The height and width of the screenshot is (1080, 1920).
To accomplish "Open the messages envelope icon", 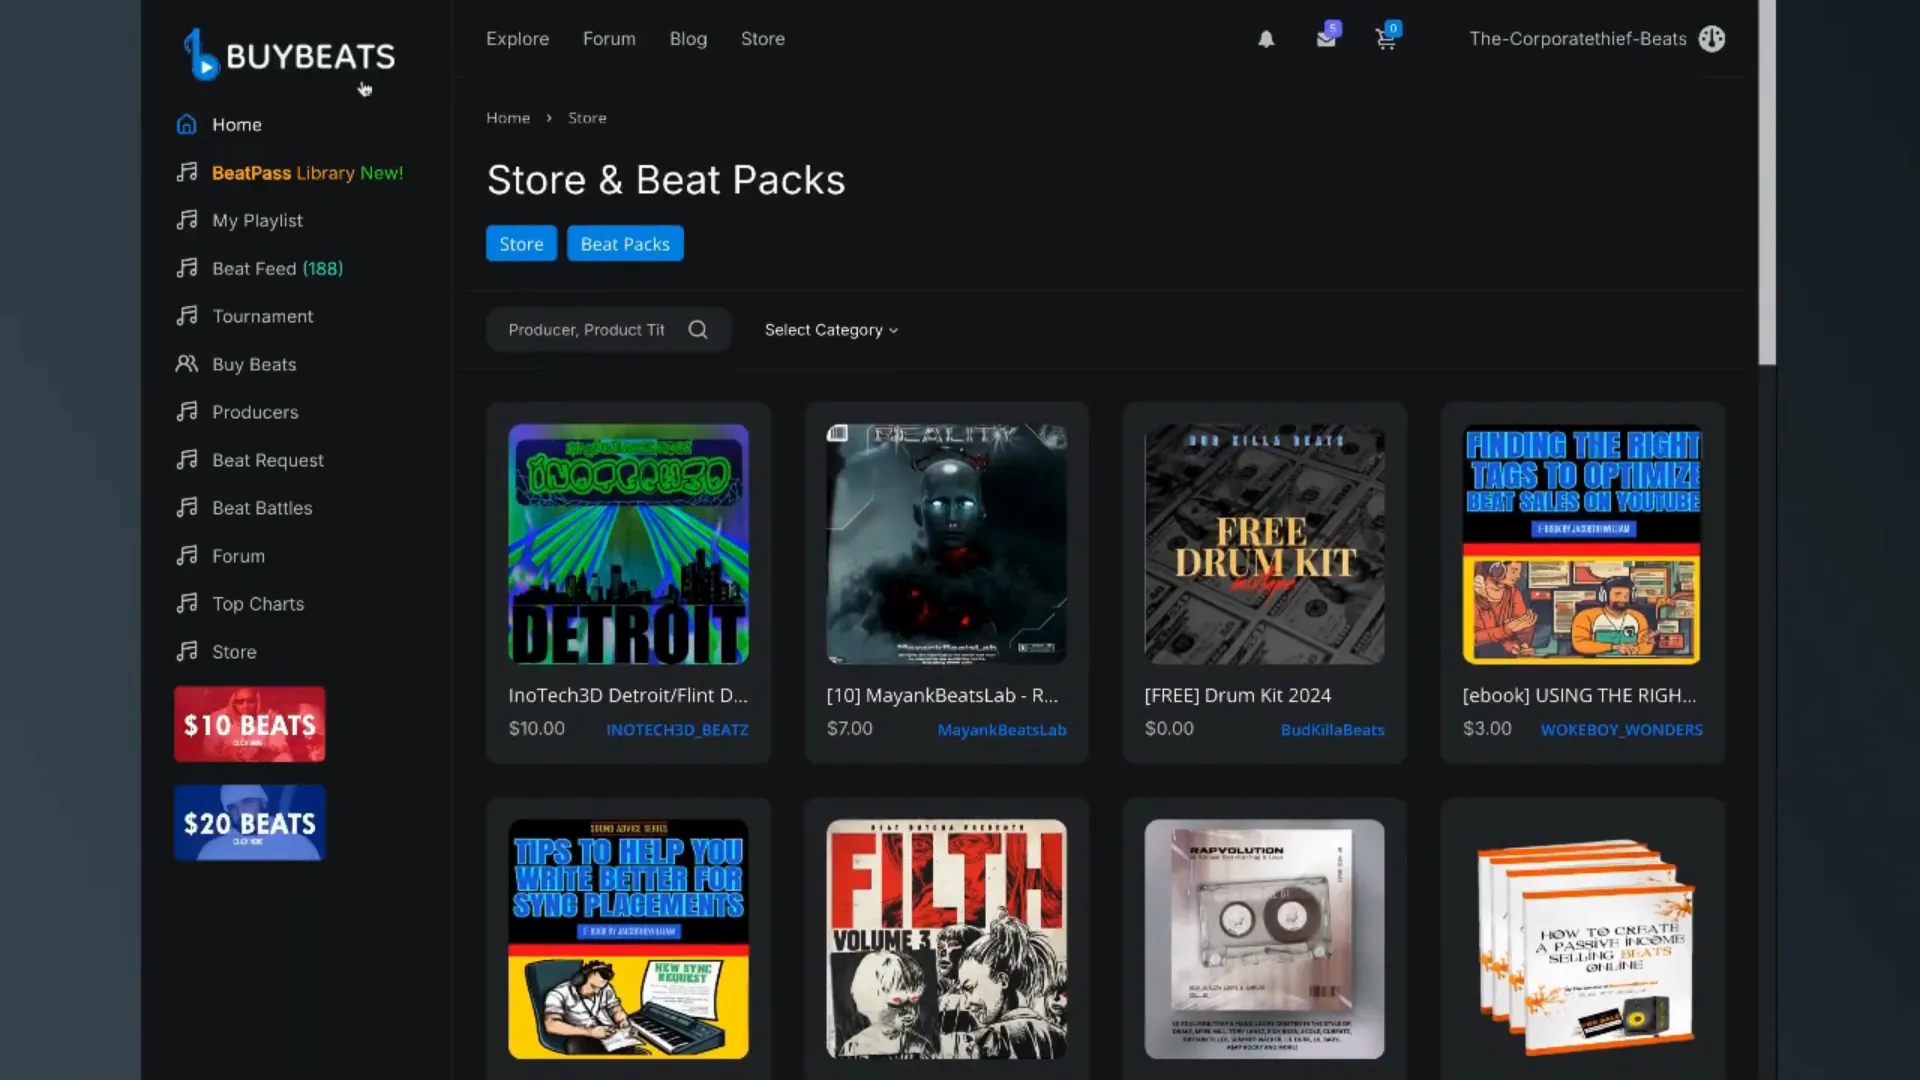I will pyautogui.click(x=1326, y=39).
